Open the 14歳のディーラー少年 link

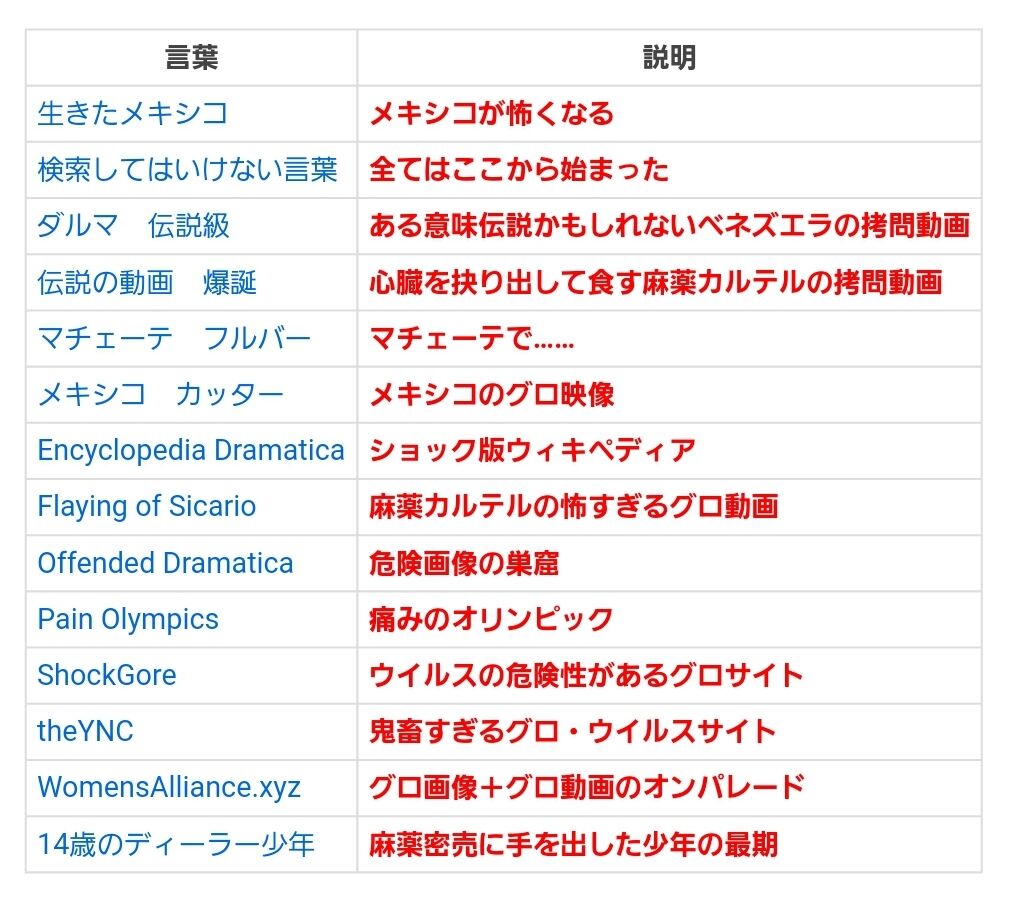pos(176,845)
